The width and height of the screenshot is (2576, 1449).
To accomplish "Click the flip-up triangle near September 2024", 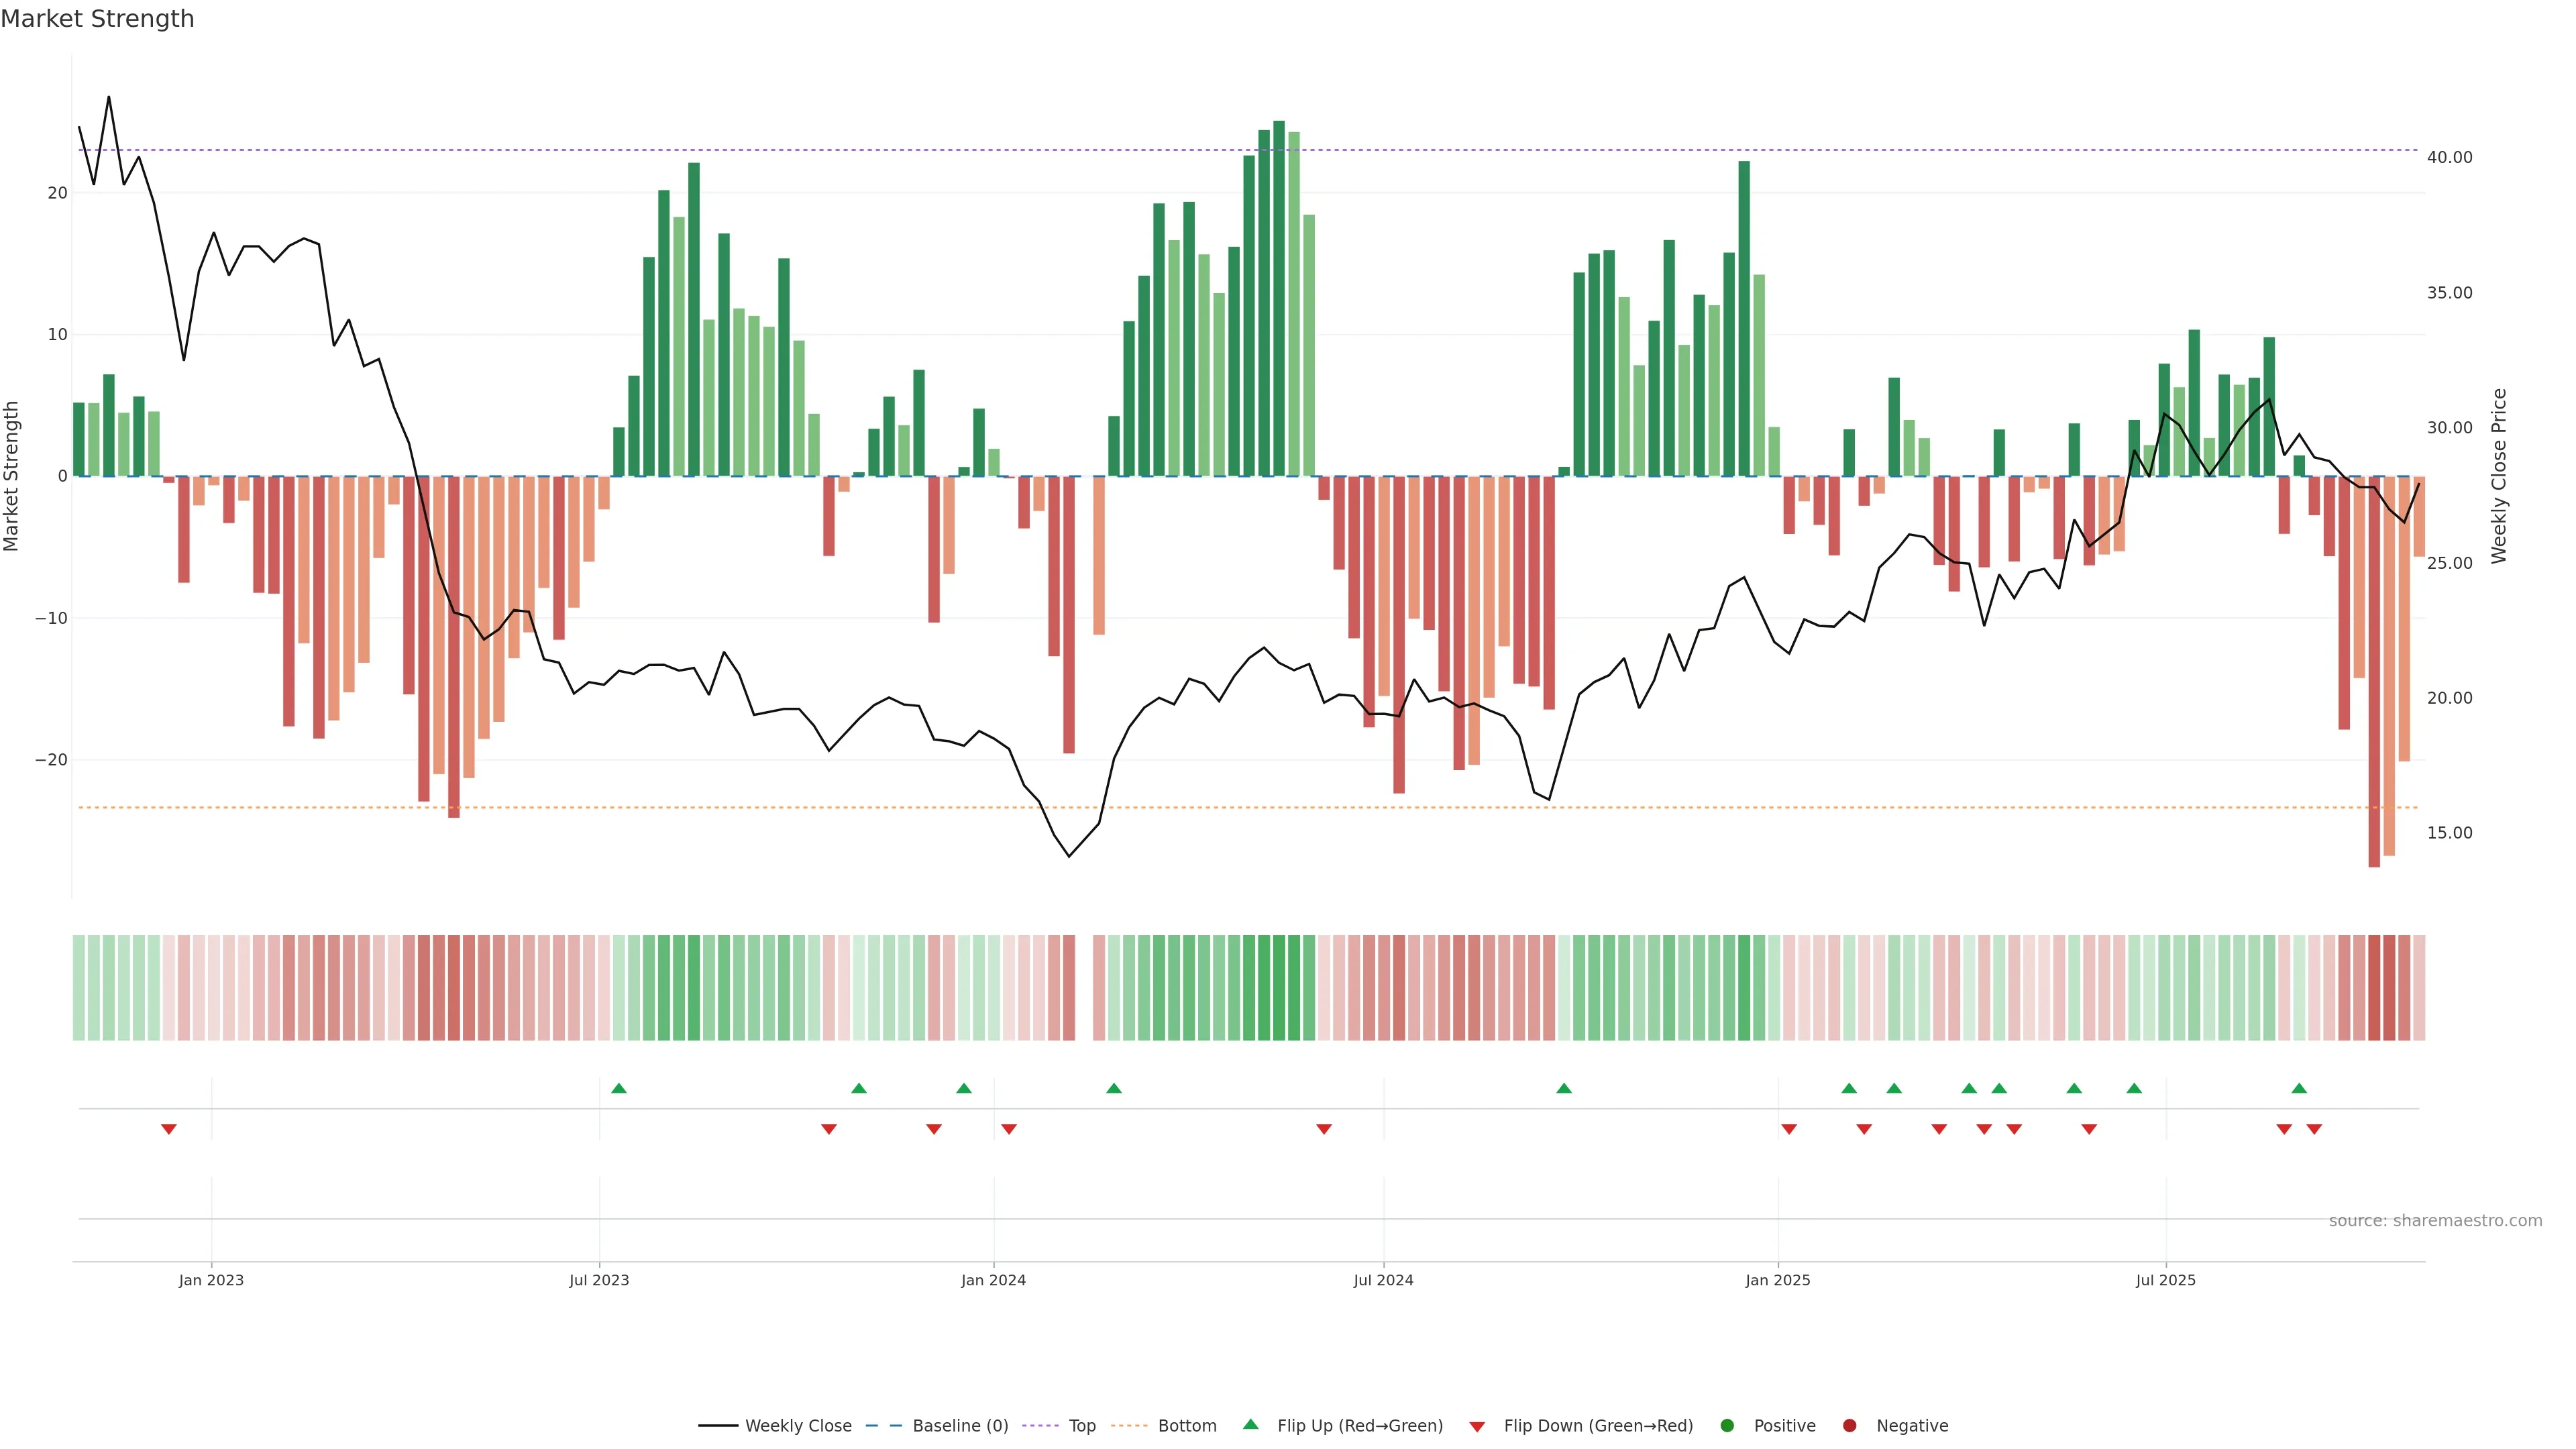I will (x=1564, y=1088).
